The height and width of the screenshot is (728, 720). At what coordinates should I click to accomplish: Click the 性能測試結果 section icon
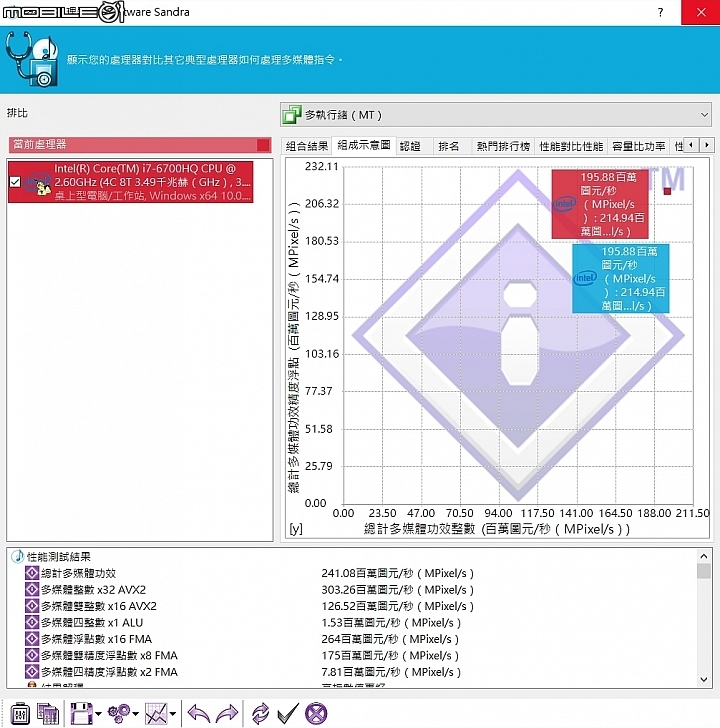point(18,556)
